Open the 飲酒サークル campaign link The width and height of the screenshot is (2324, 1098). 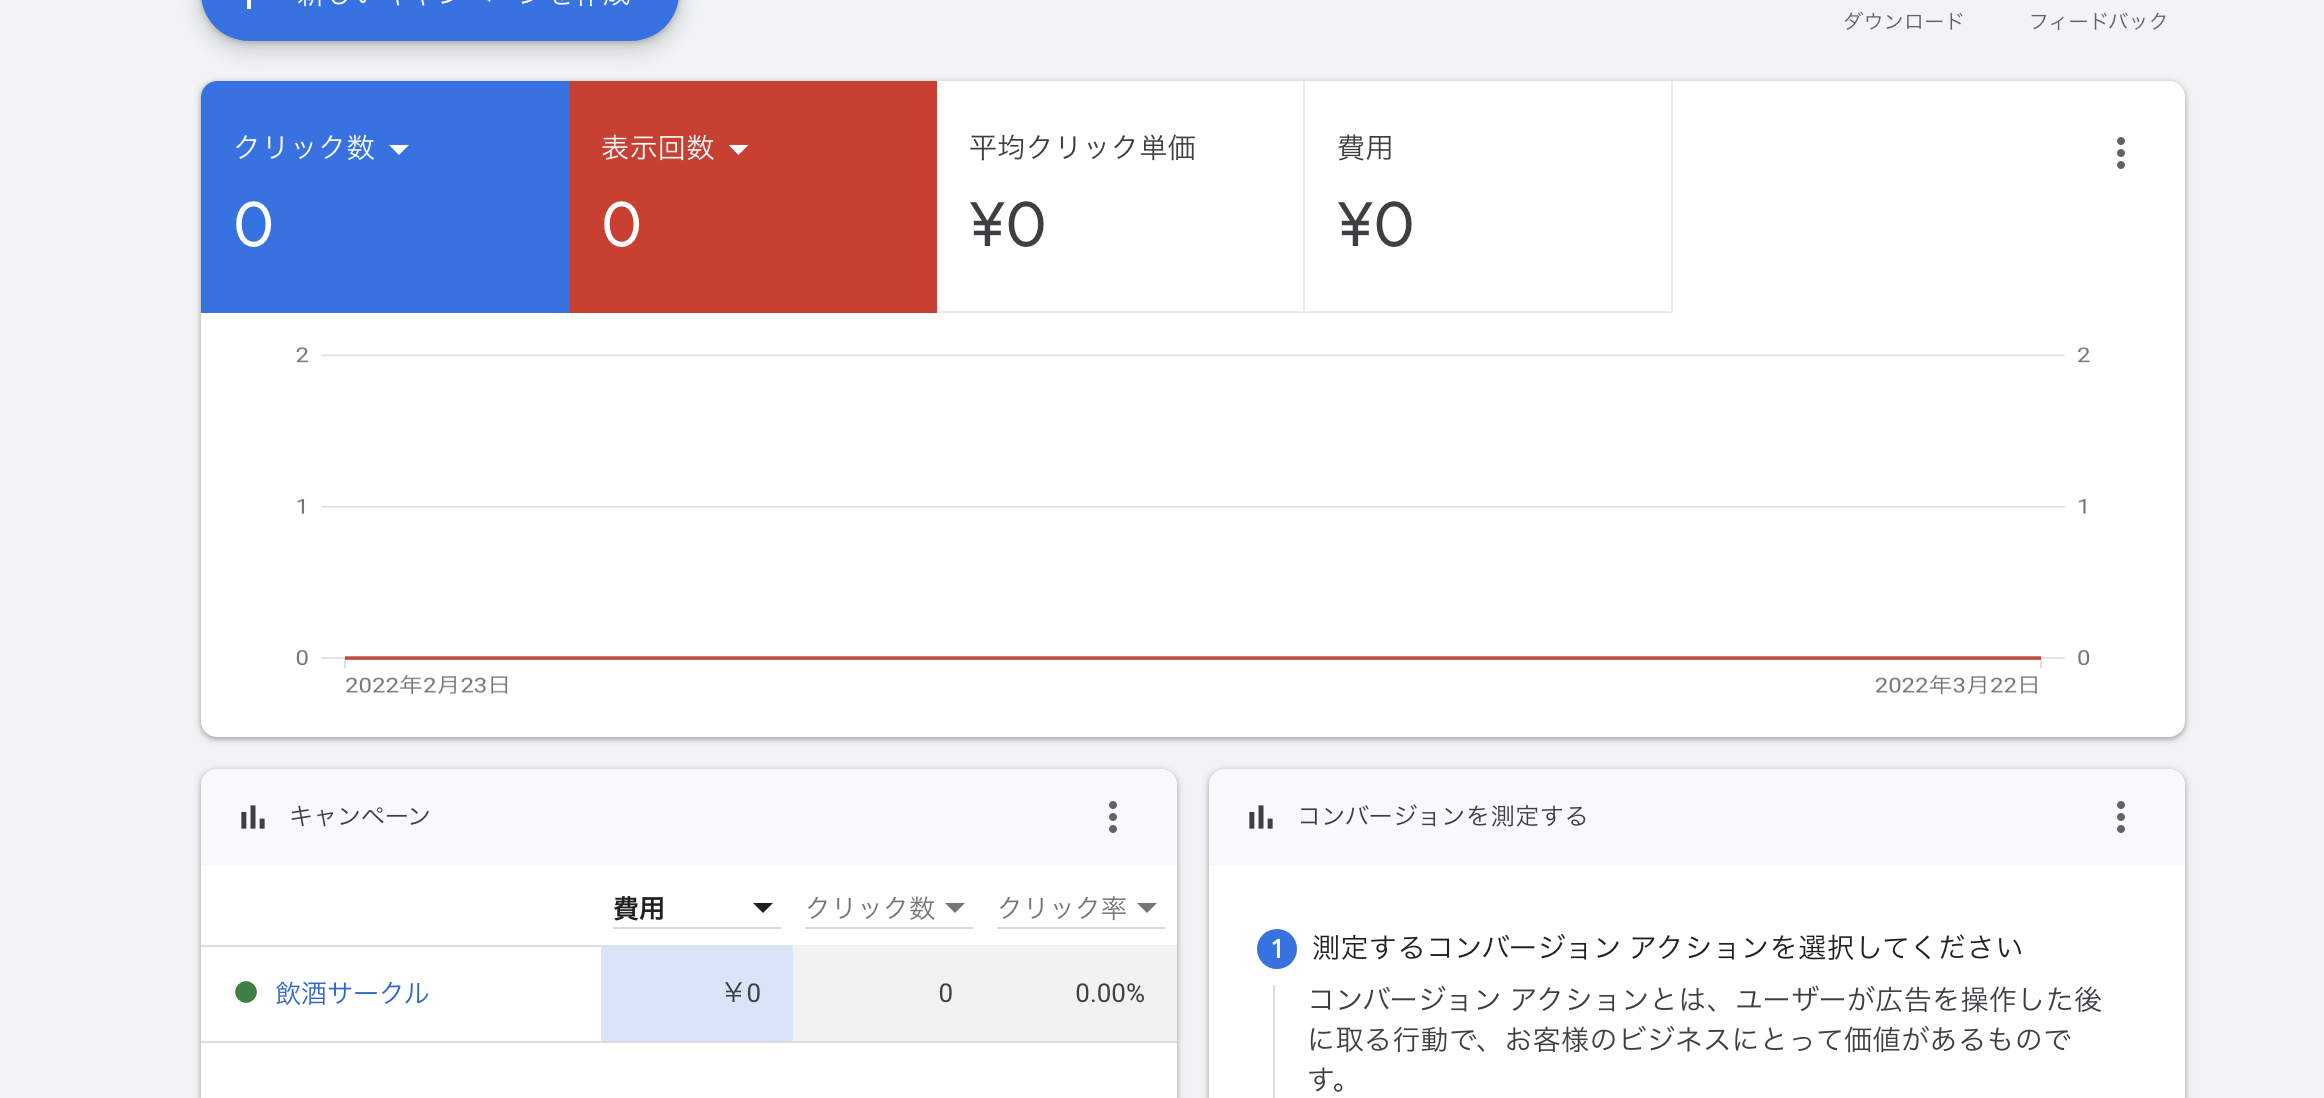[352, 993]
